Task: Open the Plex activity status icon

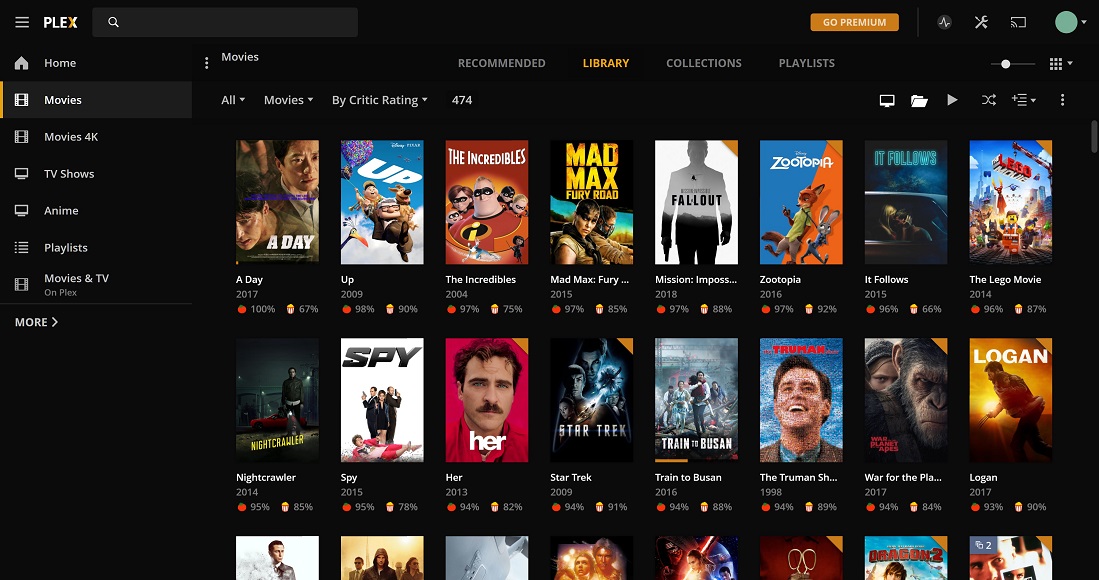Action: pyautogui.click(x=944, y=21)
